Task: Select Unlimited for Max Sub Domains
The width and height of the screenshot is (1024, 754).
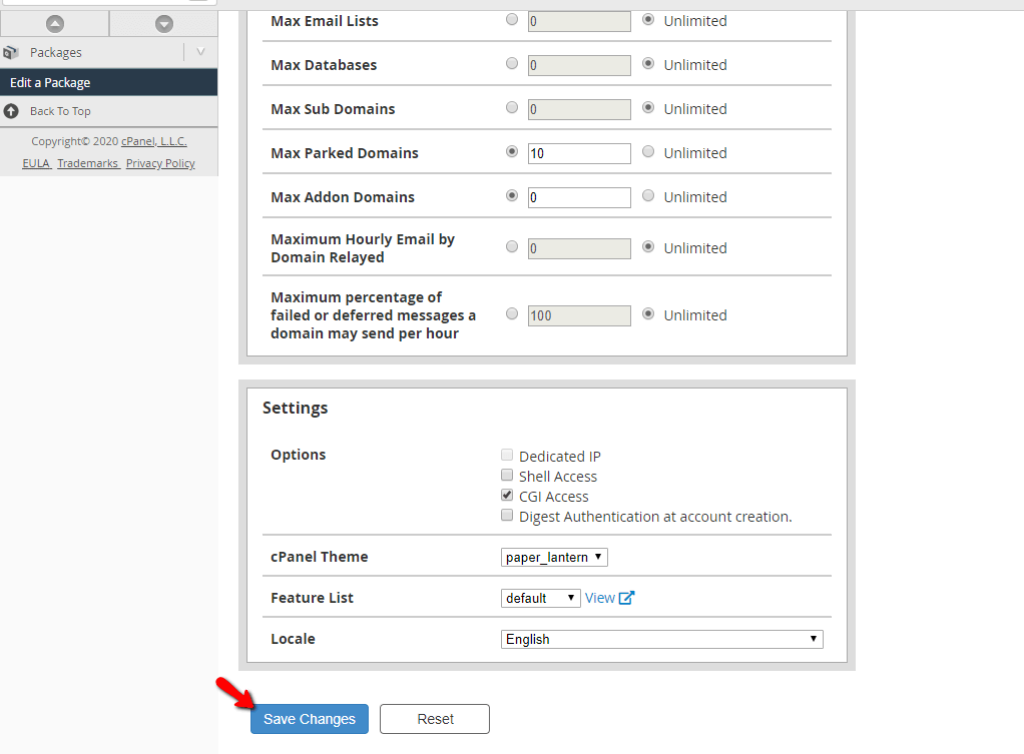Action: [648, 107]
